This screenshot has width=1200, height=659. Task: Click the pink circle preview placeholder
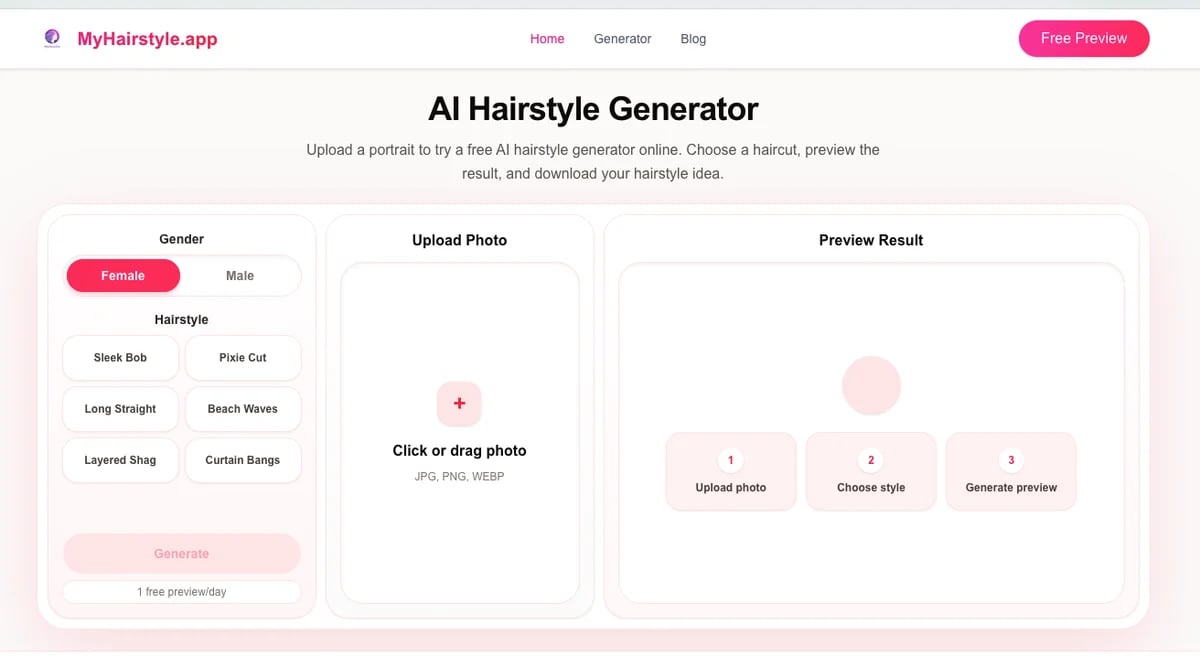pyautogui.click(x=871, y=386)
